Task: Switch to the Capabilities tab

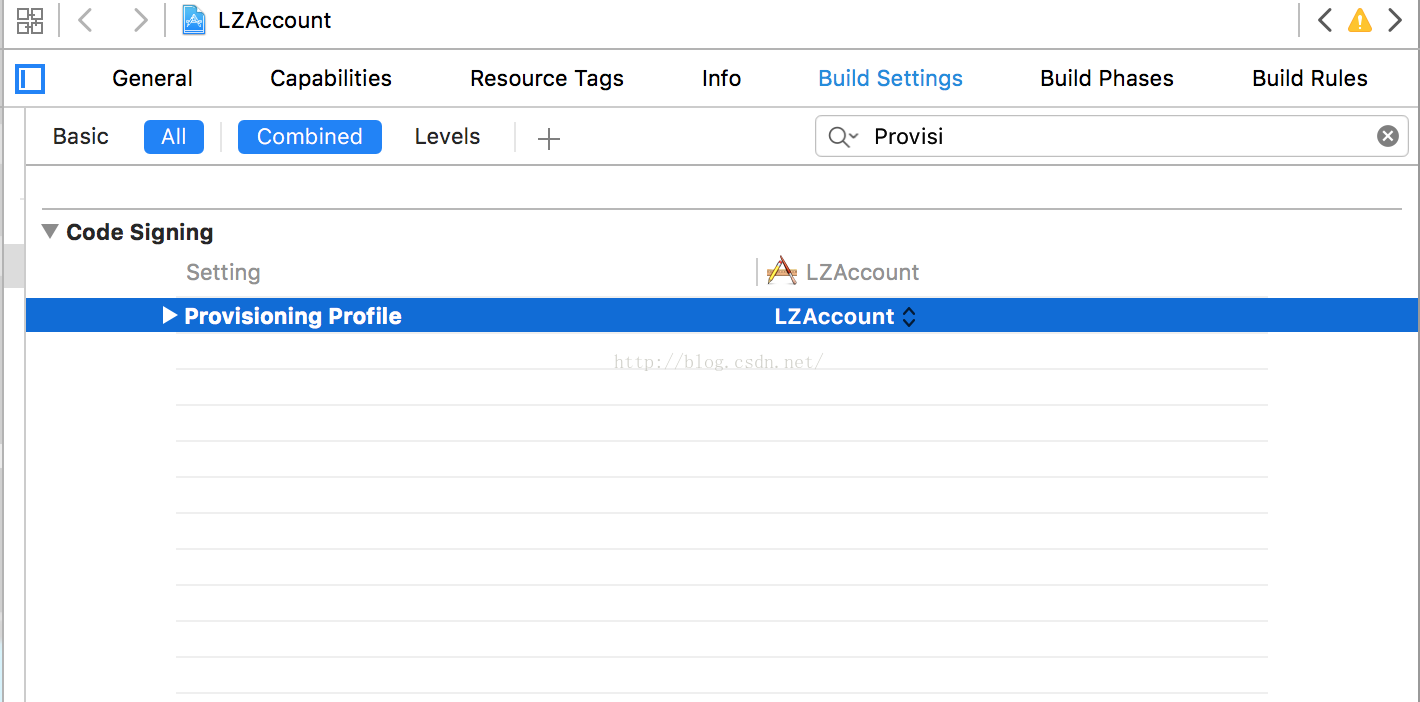Action: (331, 78)
